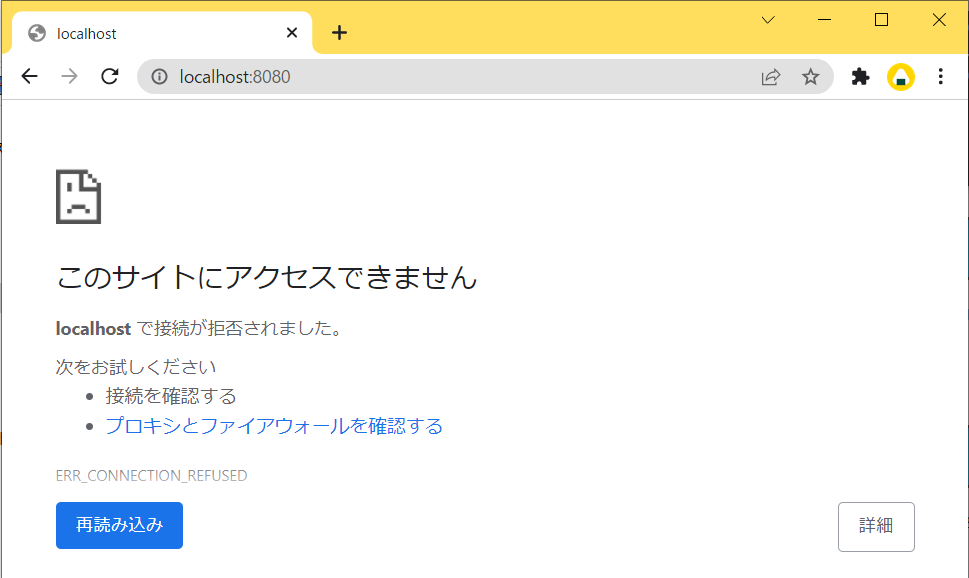Open the Extensions puzzle piece menu
This screenshot has width=969, height=578.
[860, 77]
